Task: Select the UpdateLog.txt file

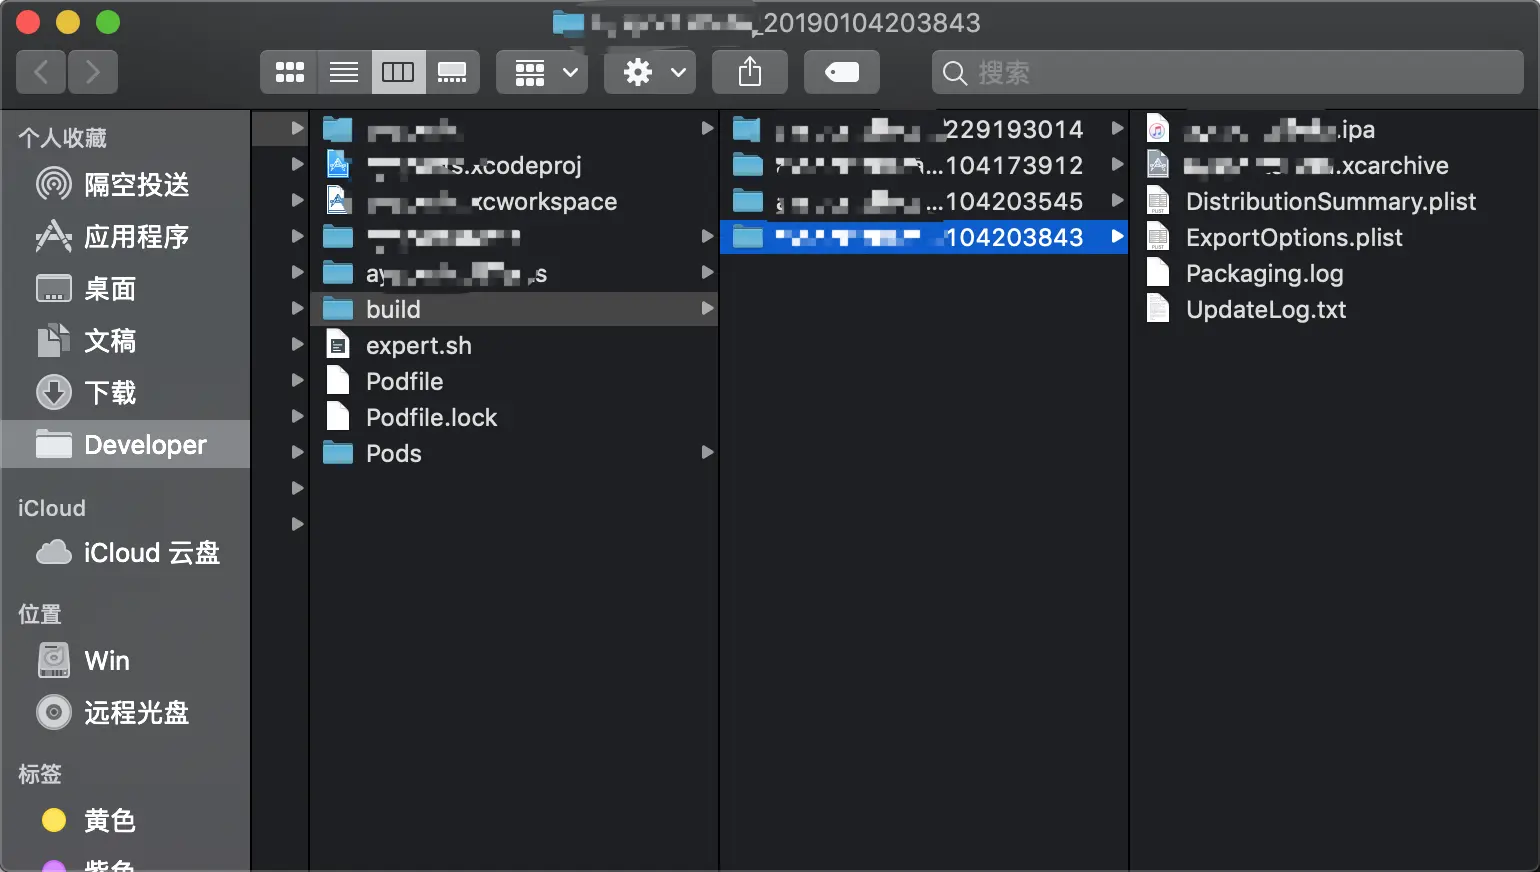Action: [x=1334, y=309]
